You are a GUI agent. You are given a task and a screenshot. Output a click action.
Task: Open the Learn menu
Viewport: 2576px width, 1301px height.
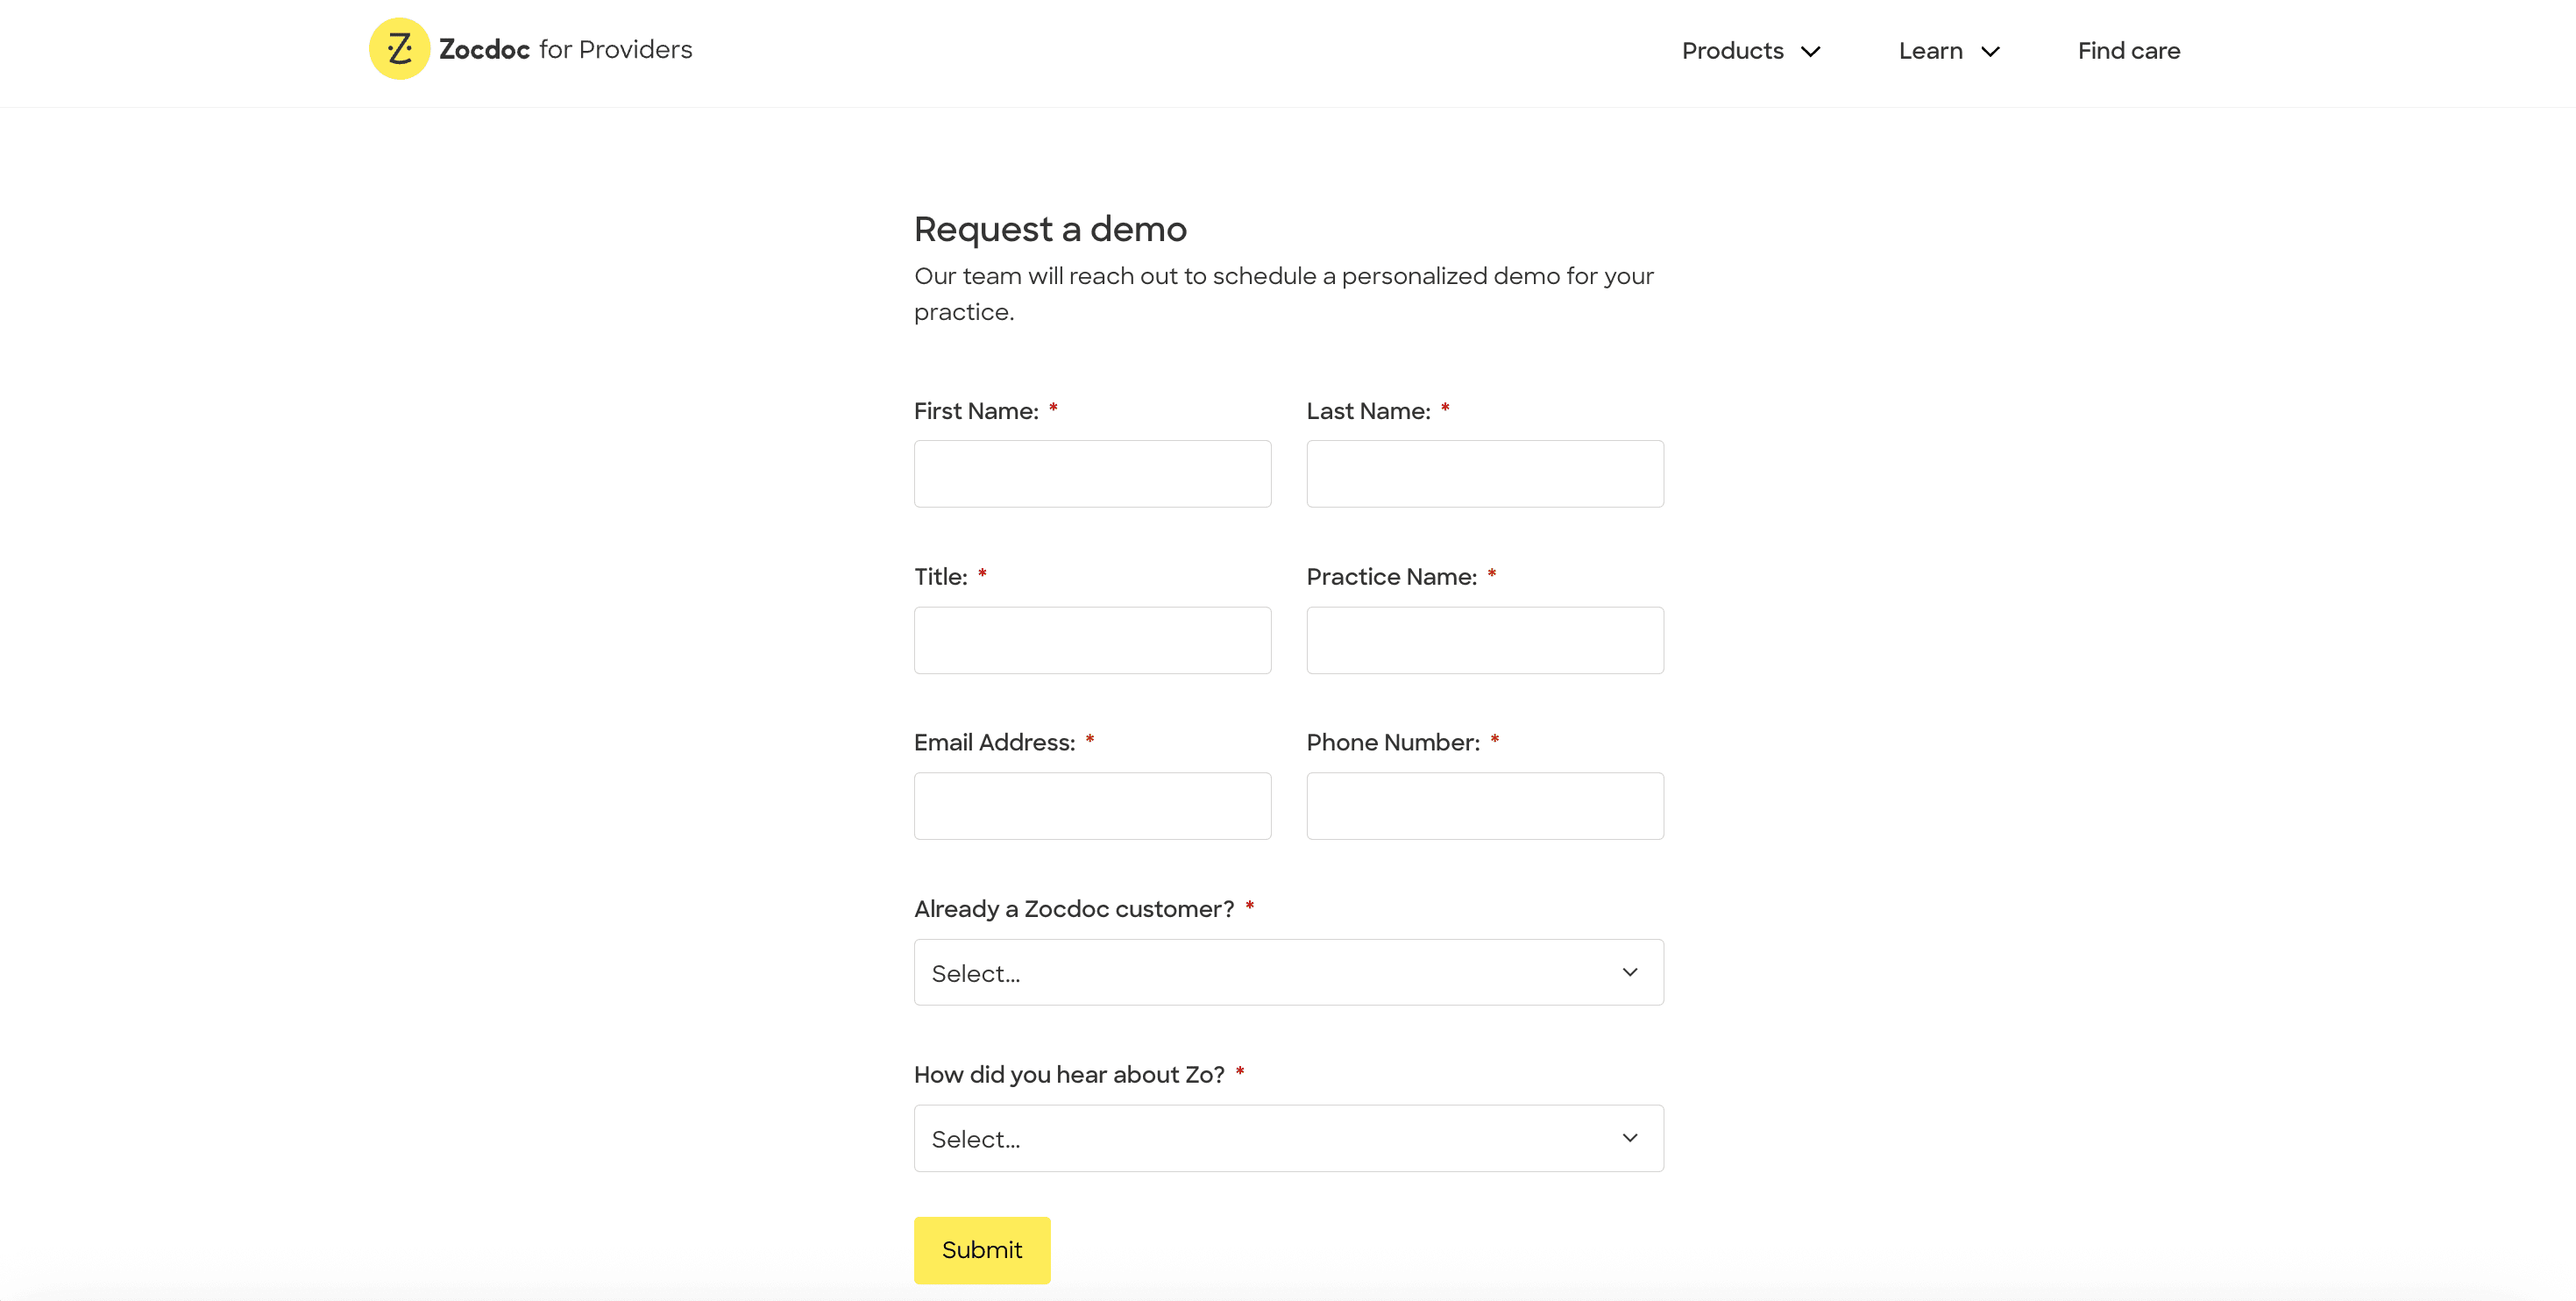pos(1930,51)
